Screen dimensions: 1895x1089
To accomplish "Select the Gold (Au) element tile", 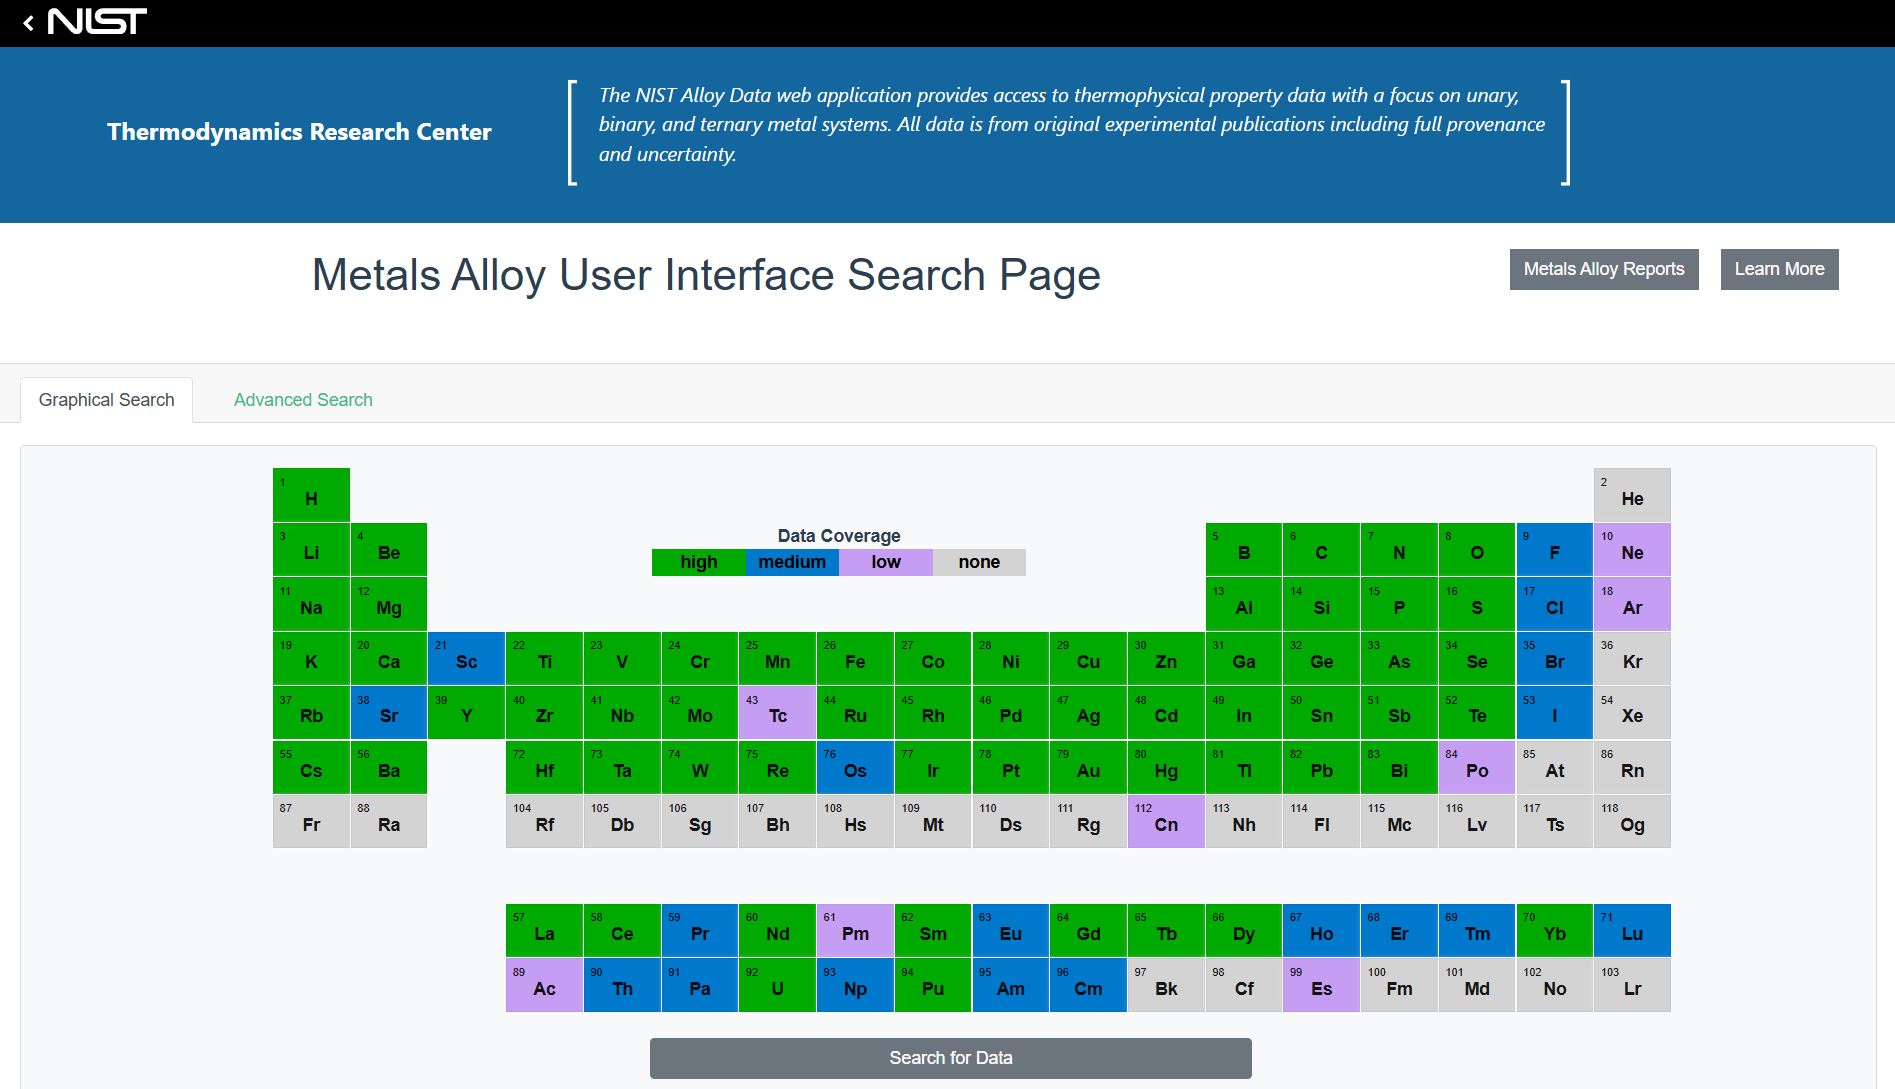I will [1088, 767].
